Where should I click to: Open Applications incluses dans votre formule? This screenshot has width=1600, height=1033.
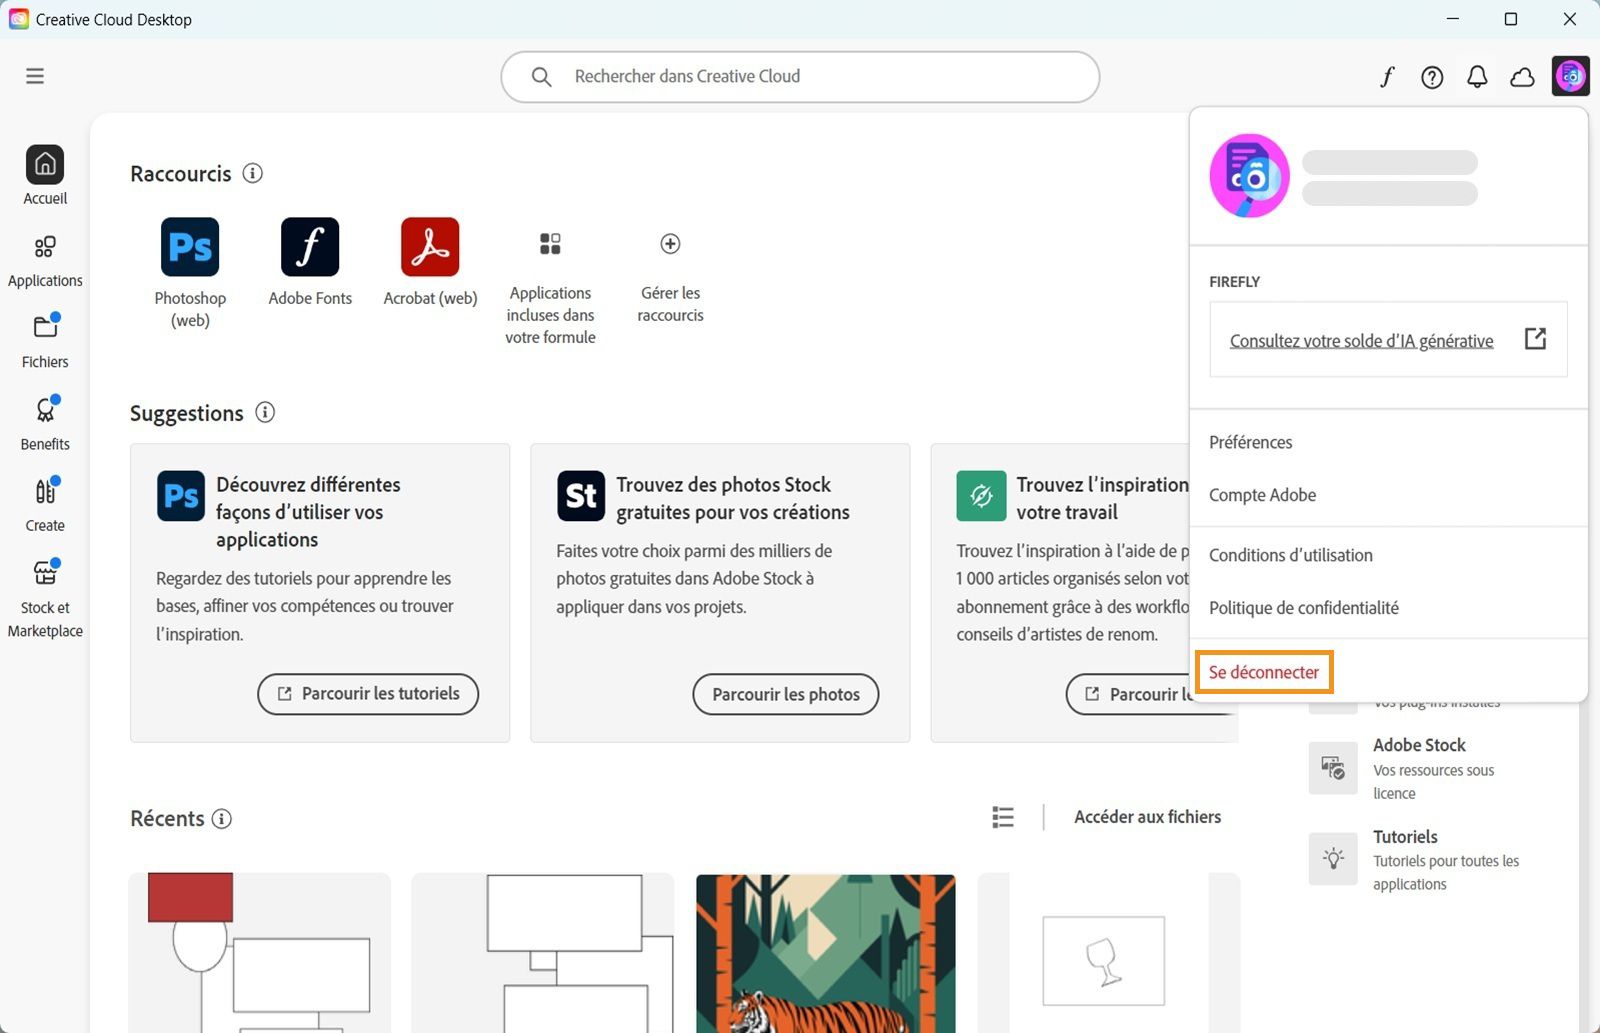[x=550, y=288]
